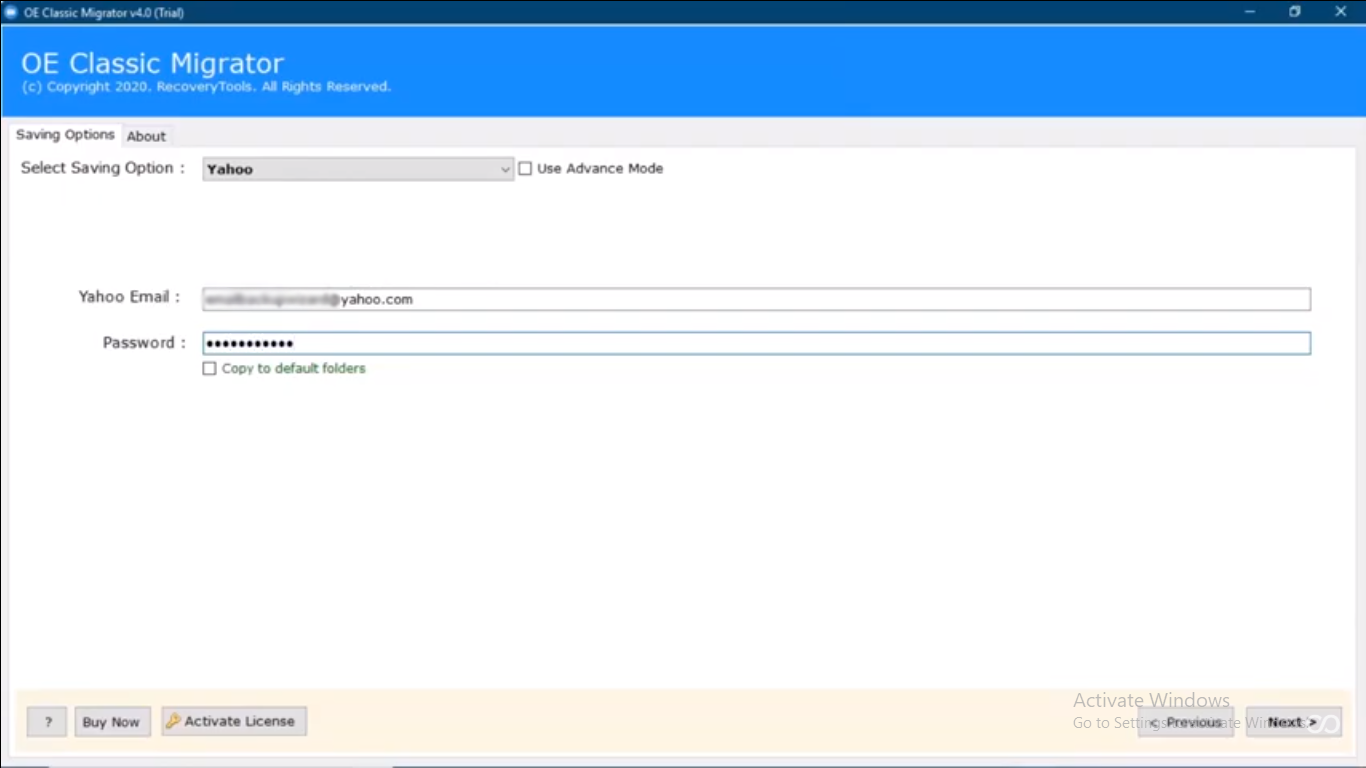This screenshot has height=768, width=1366.
Task: Click the Buy Now button
Action: tap(111, 722)
